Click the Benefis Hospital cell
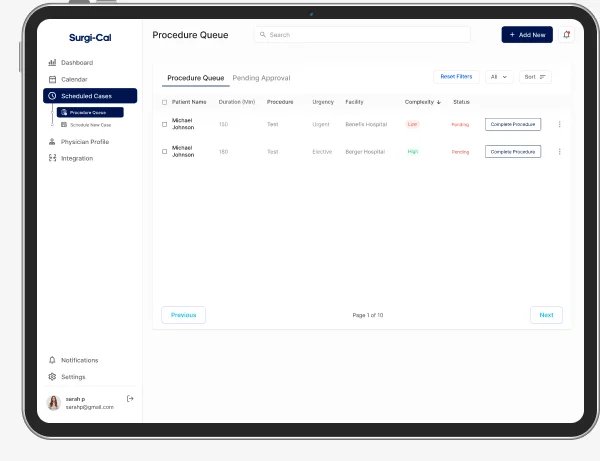 tap(366, 124)
